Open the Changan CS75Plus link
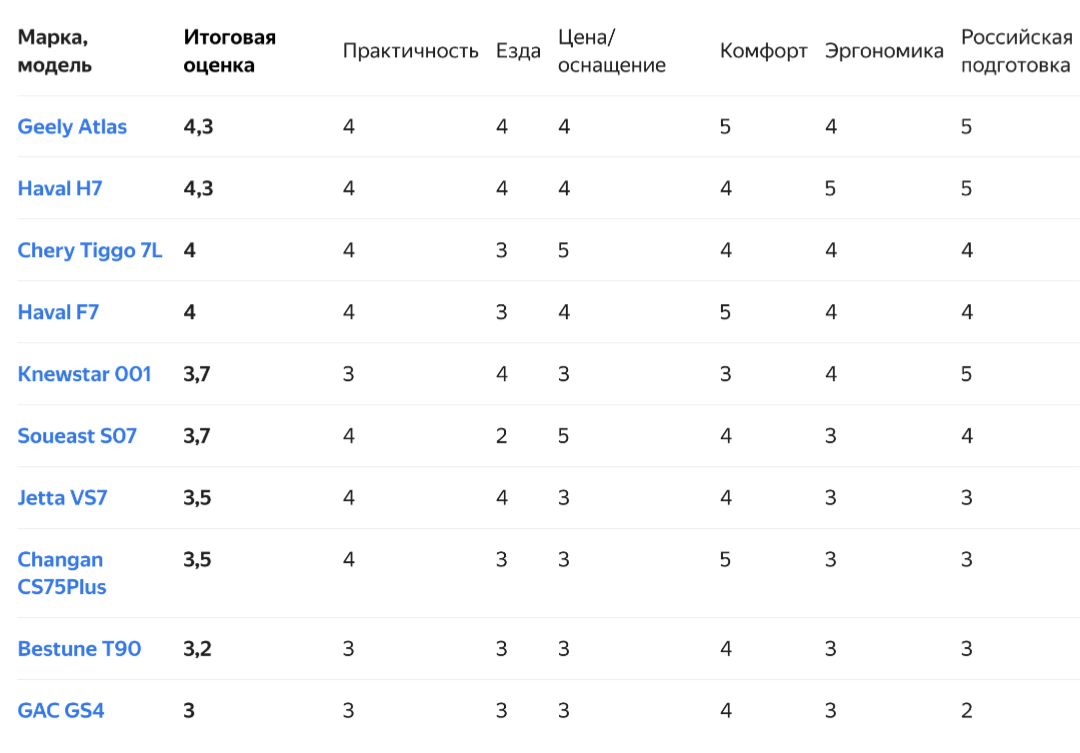The width and height of the screenshot is (1080, 753). point(62,573)
